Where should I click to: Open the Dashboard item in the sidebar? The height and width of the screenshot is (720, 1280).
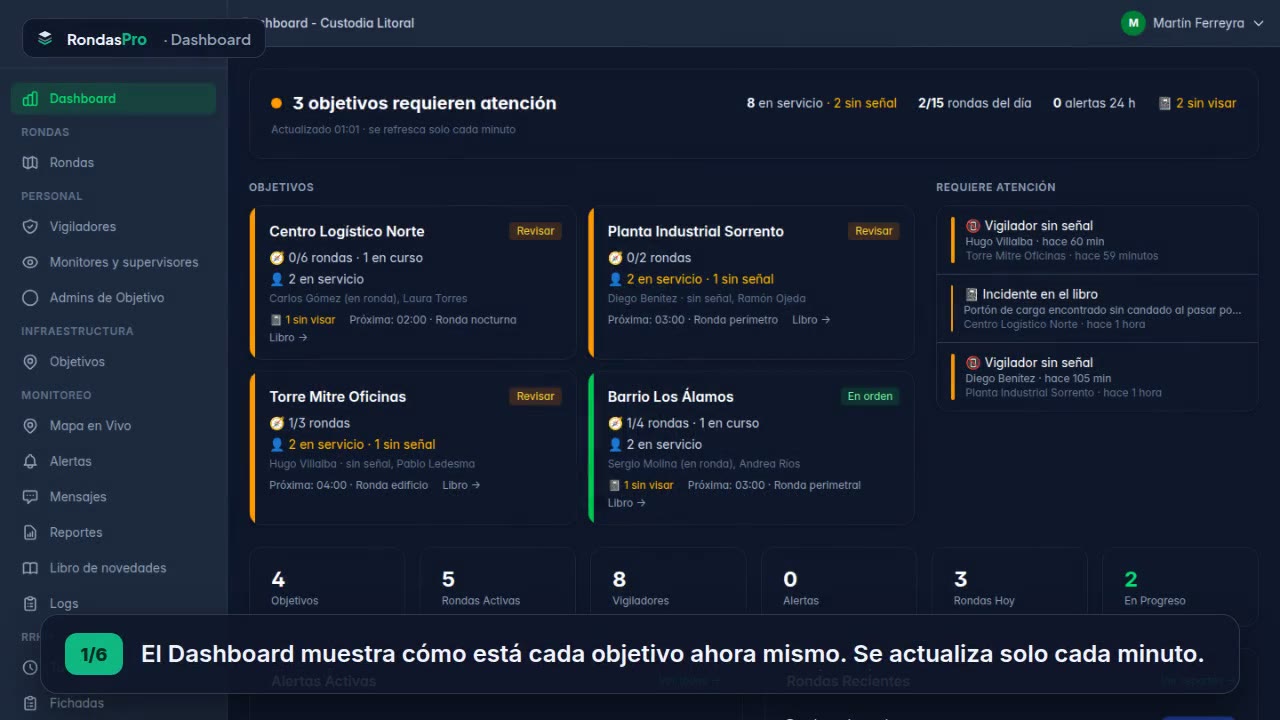click(x=113, y=98)
